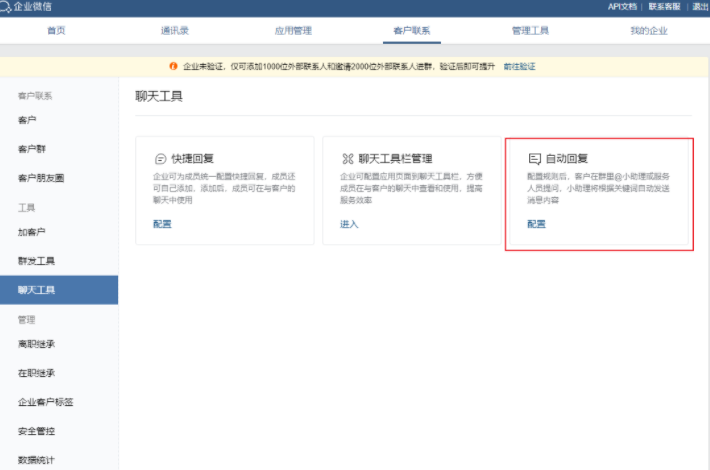Open the 首页 tab

(56, 30)
